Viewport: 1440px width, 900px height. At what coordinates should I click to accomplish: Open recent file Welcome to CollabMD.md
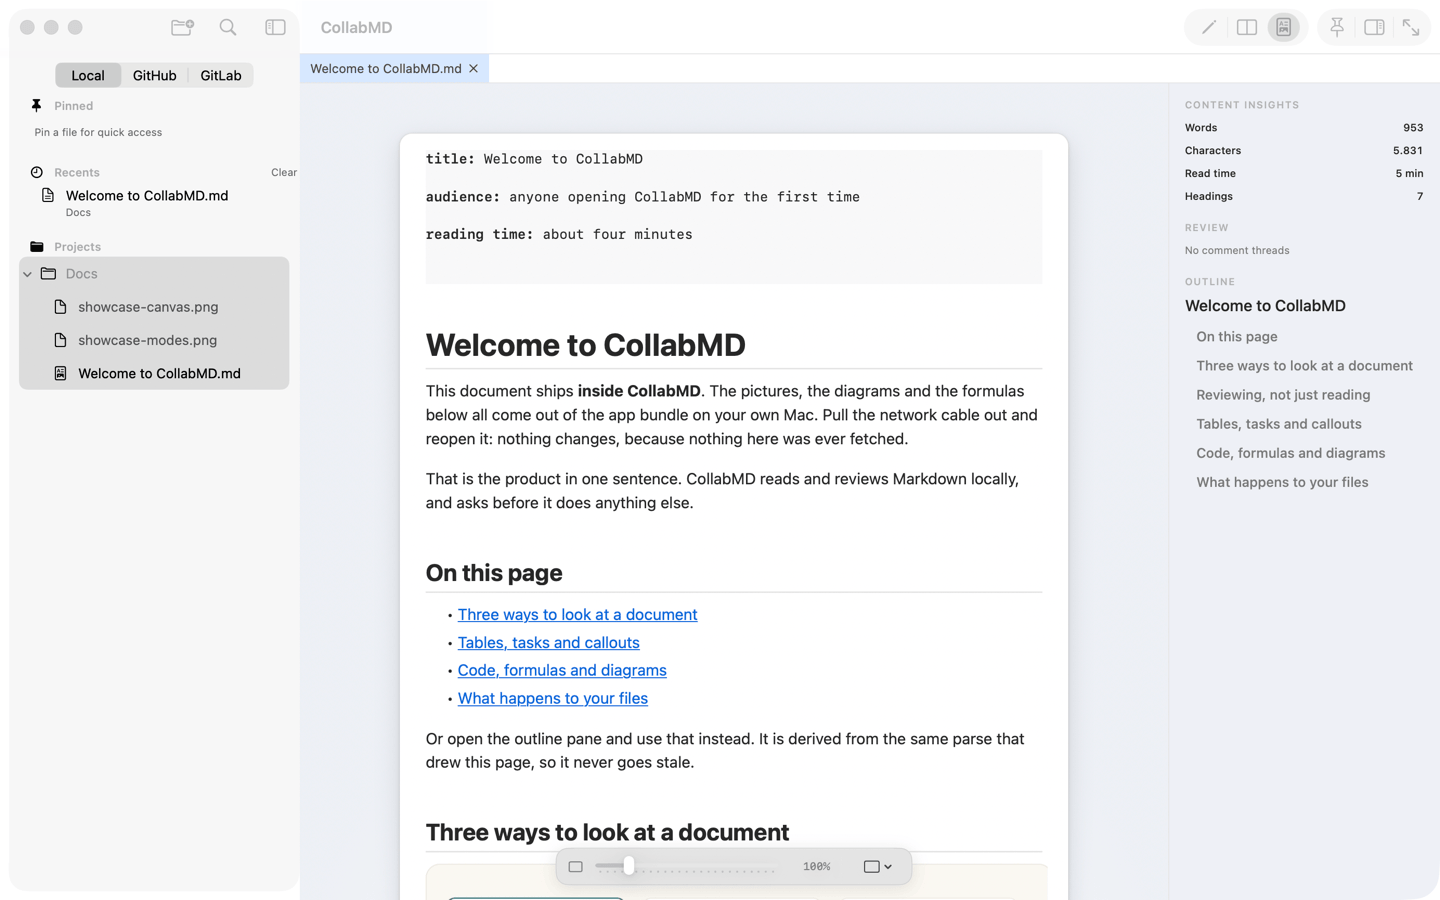click(147, 202)
